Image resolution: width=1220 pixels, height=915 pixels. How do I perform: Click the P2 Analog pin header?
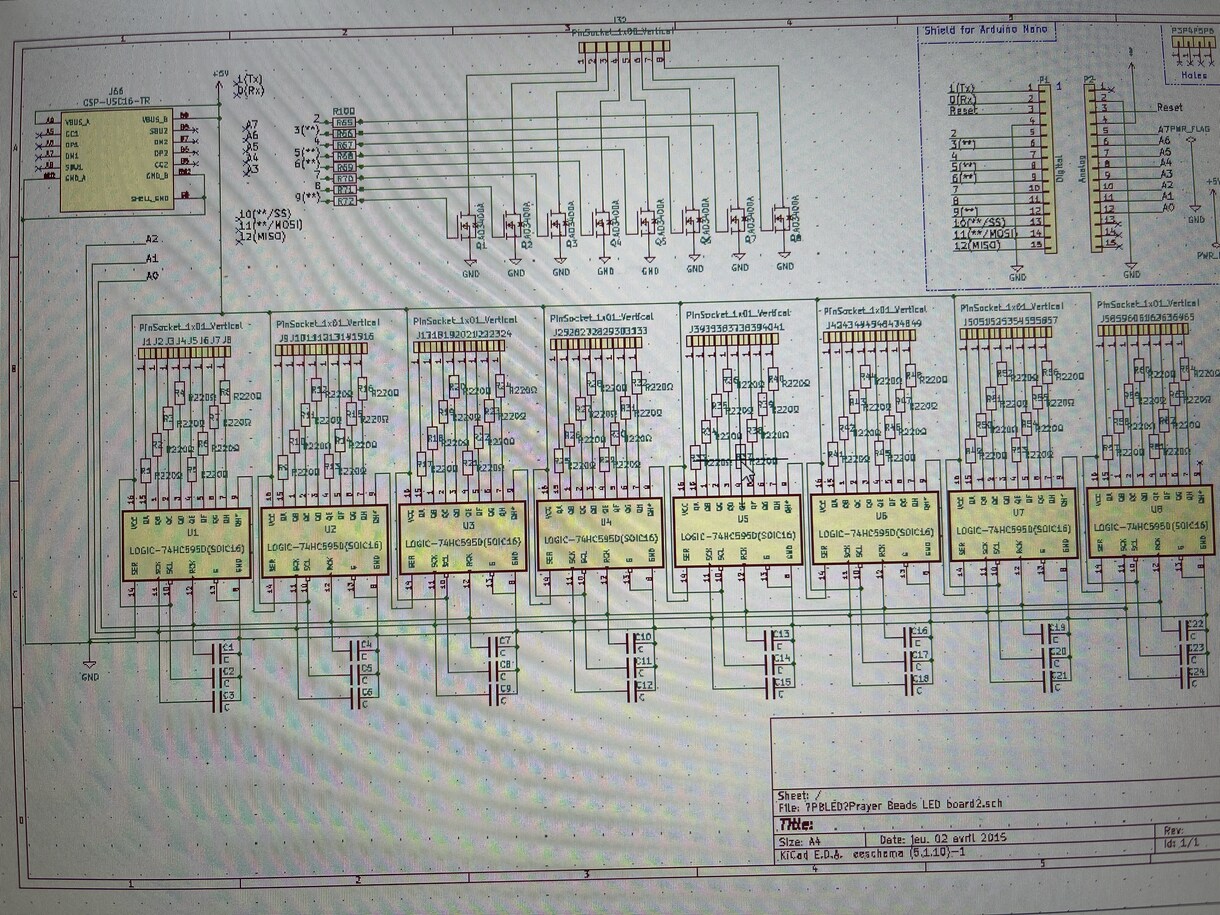coord(1091,166)
